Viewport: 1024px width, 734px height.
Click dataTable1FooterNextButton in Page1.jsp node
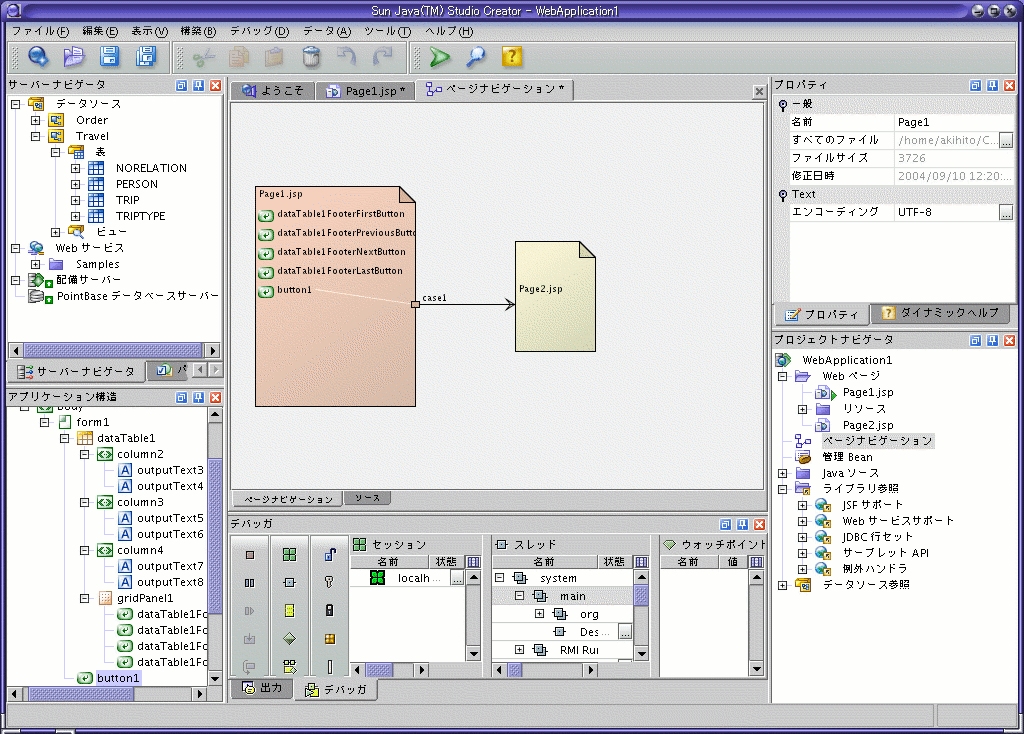341,252
